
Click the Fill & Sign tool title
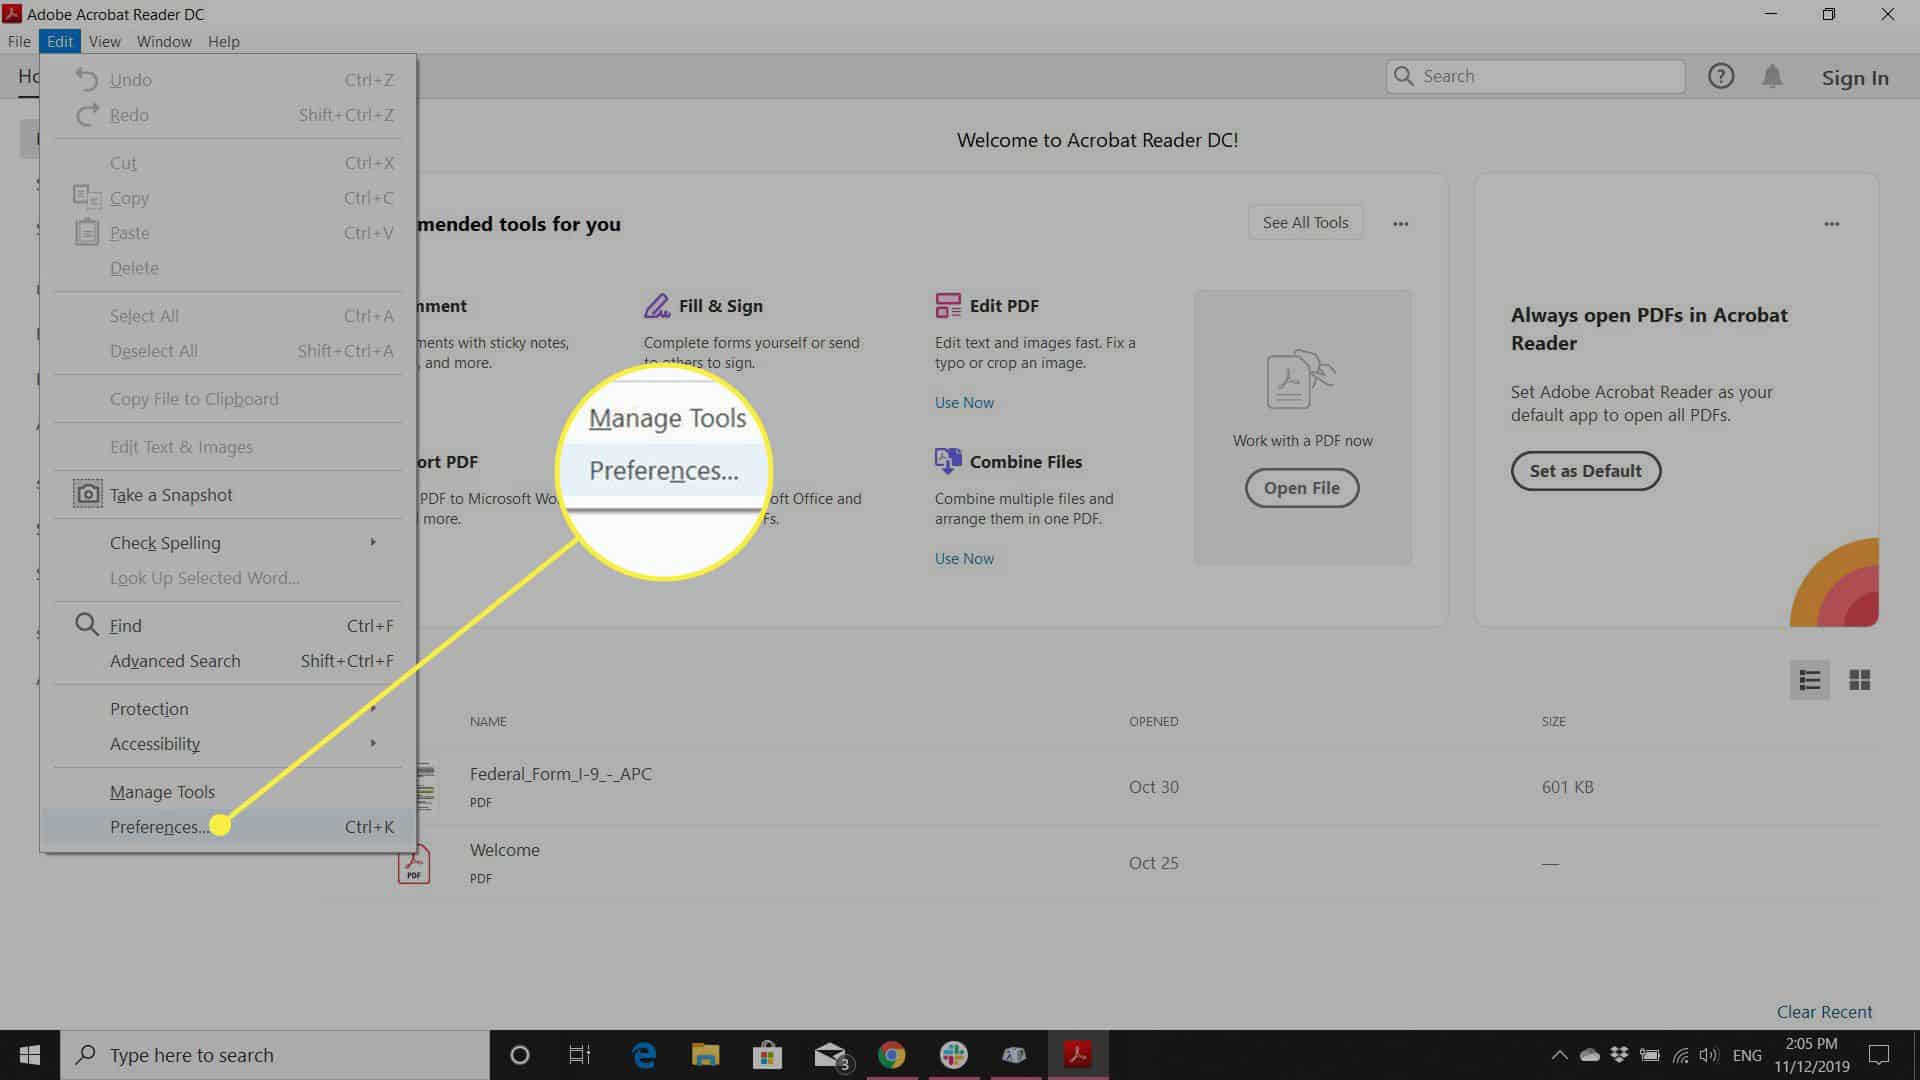720,305
